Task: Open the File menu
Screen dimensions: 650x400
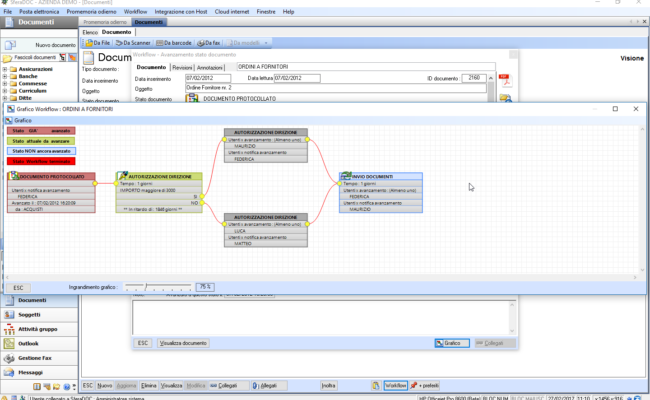Action: click(x=7, y=12)
